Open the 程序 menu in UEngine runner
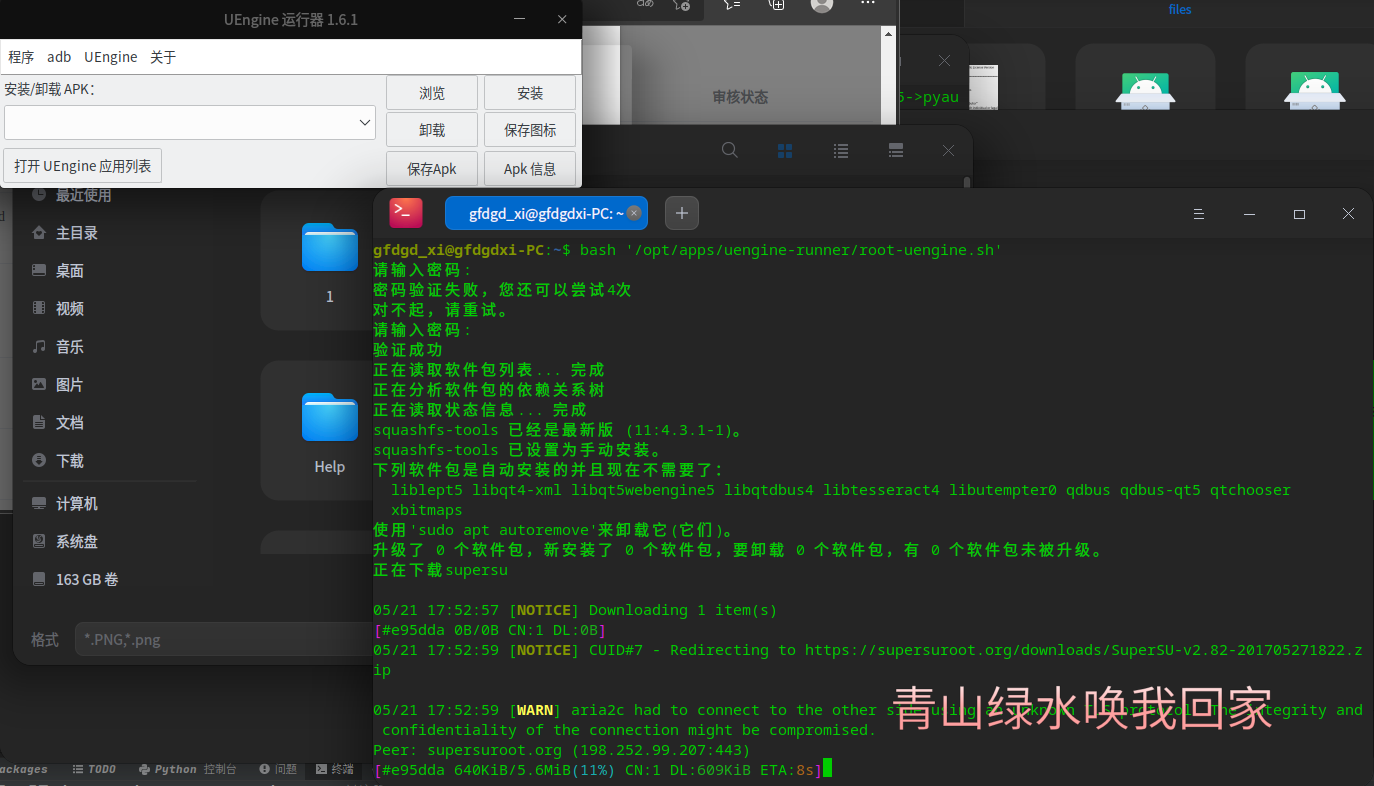 click(x=21, y=57)
